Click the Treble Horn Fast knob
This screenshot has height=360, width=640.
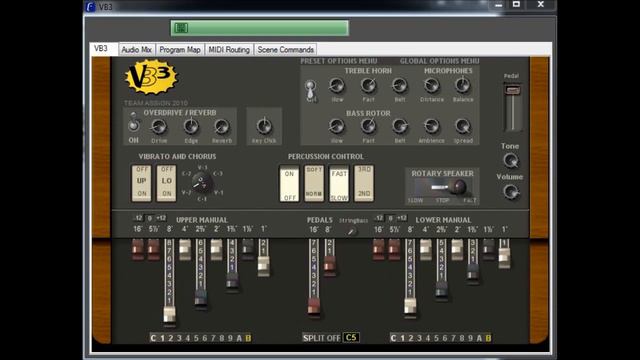(x=368, y=86)
